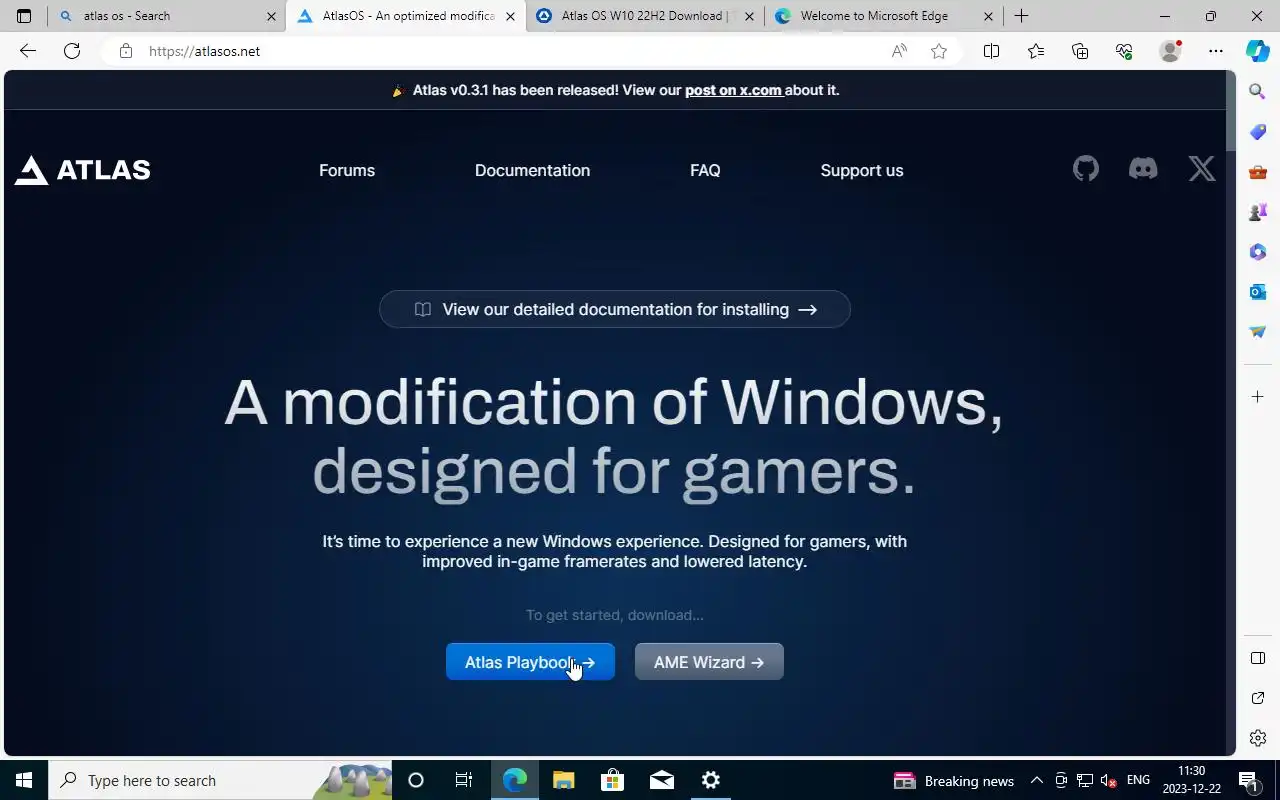1280x800 pixels.
Task: Open Collections in Edge toolbar
Action: [x=1080, y=51]
